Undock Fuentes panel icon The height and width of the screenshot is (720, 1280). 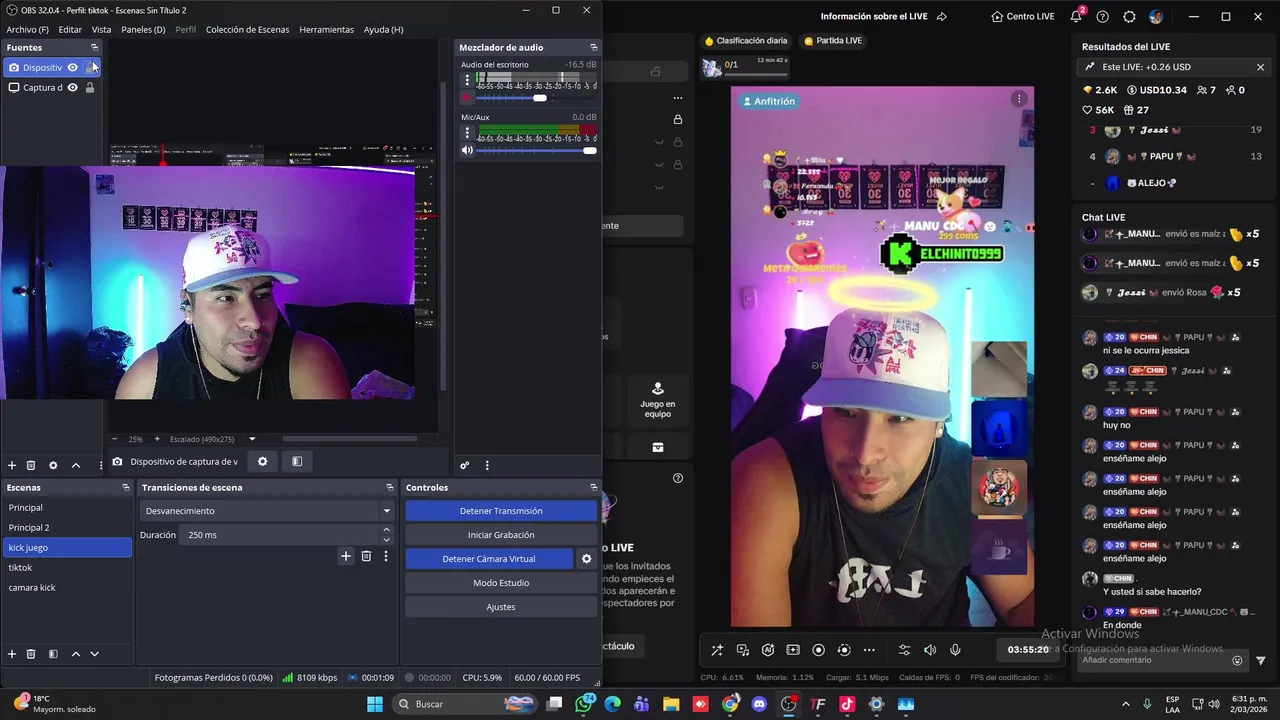[95, 47]
